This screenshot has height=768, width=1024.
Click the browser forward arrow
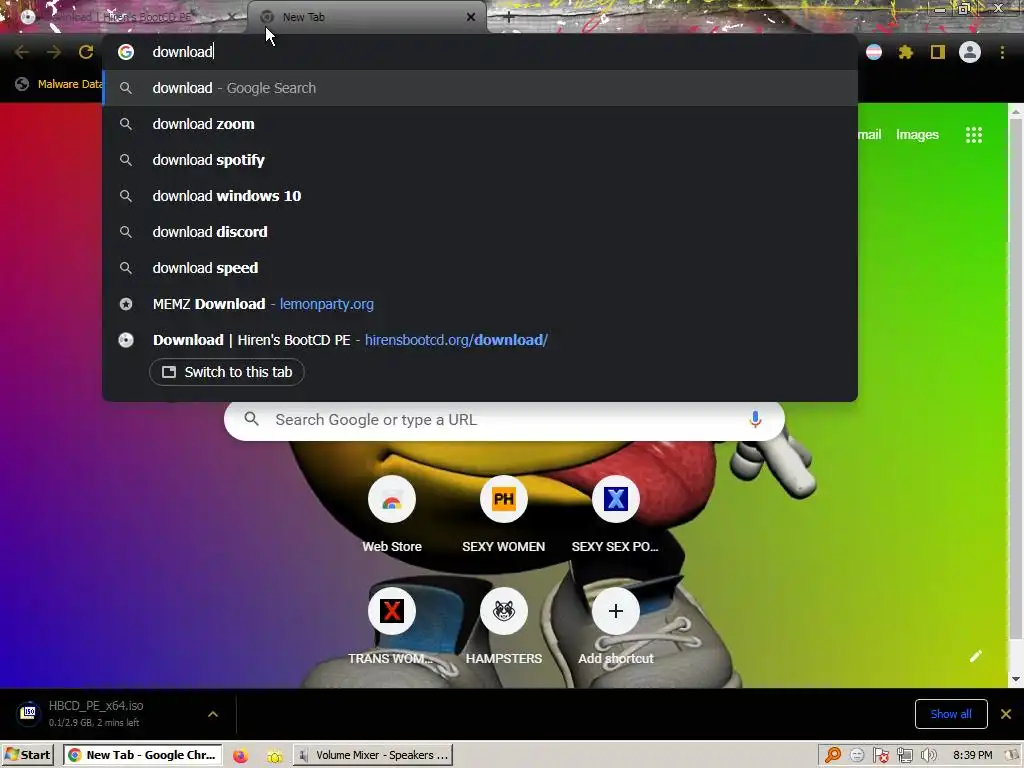pyautogui.click(x=54, y=52)
